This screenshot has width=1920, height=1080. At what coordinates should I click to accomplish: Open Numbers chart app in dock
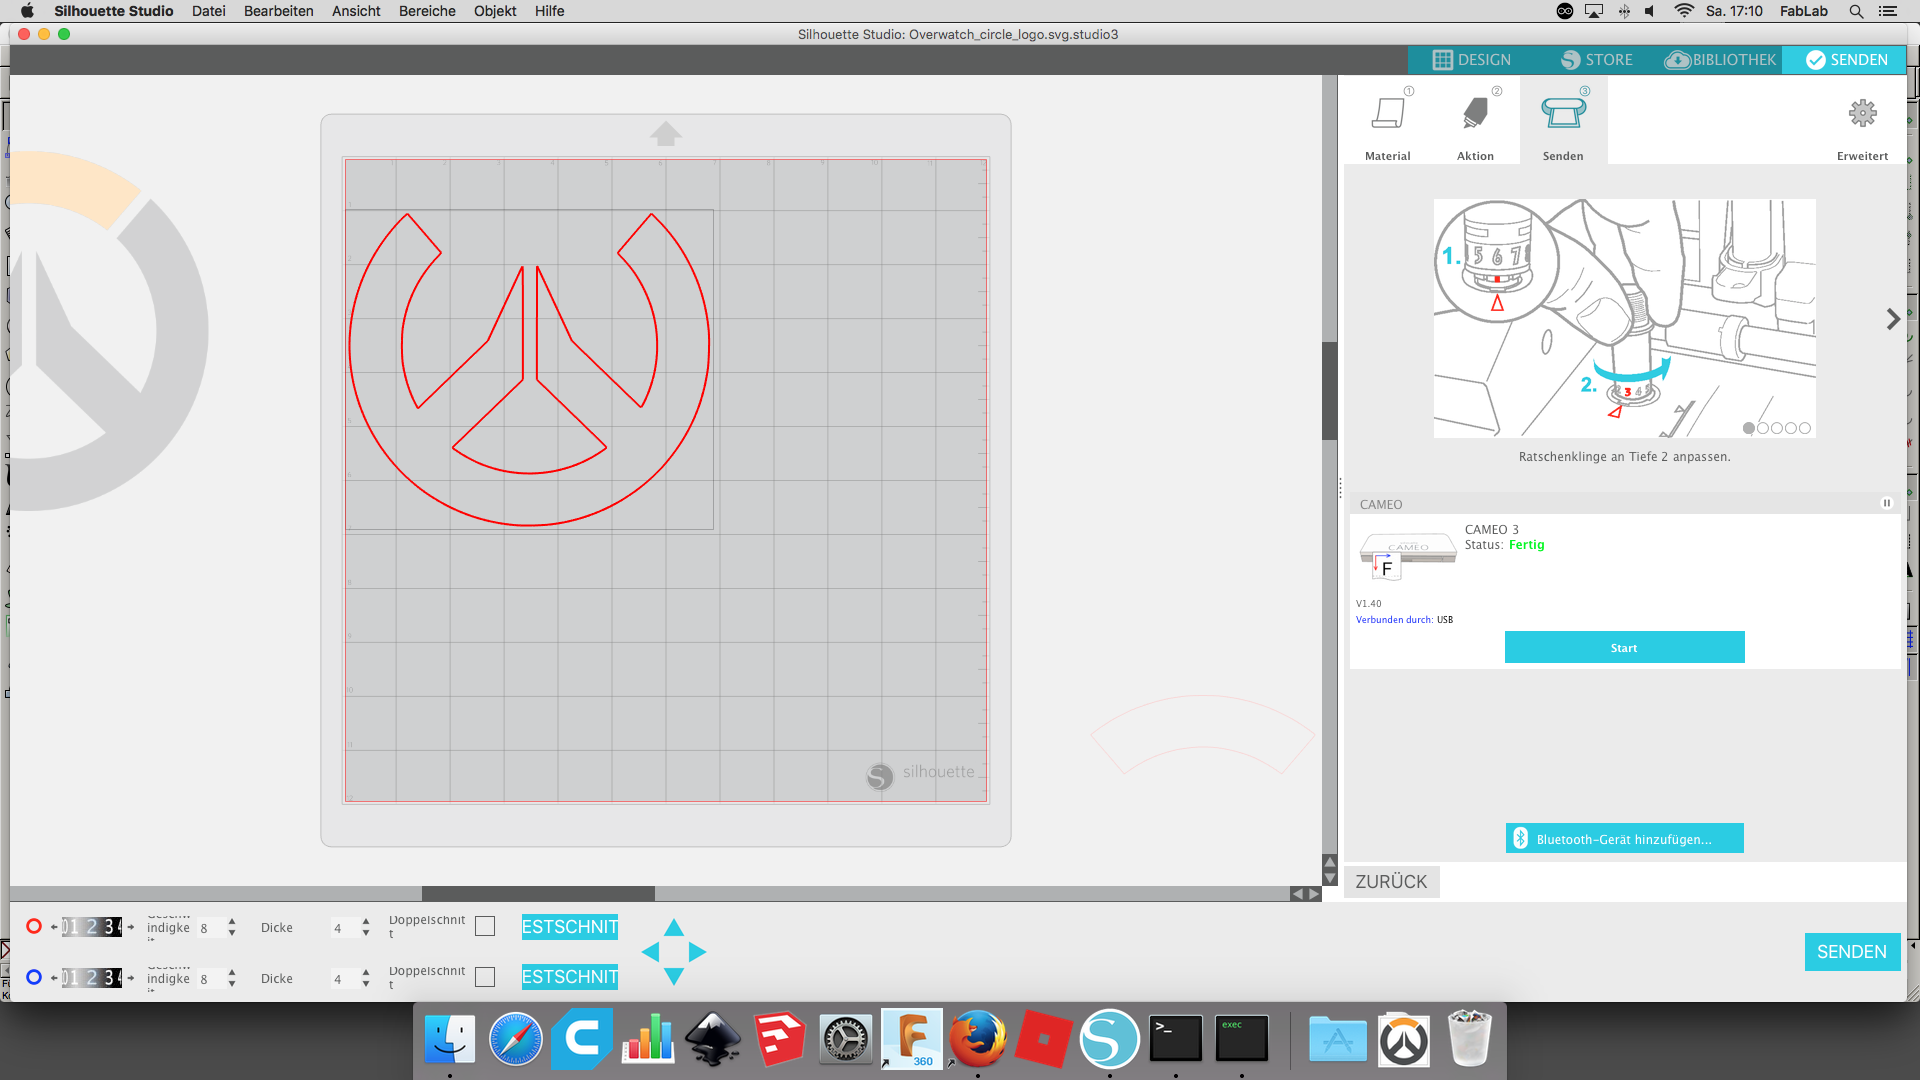point(648,1040)
